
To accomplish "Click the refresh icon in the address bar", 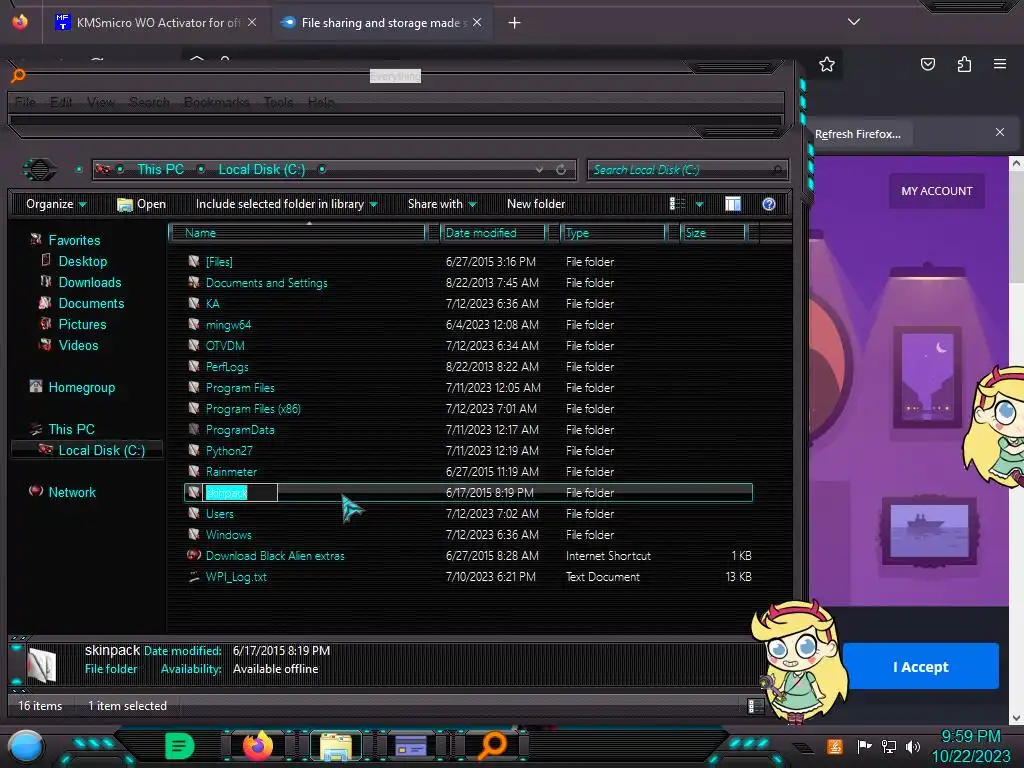I will pos(561,170).
